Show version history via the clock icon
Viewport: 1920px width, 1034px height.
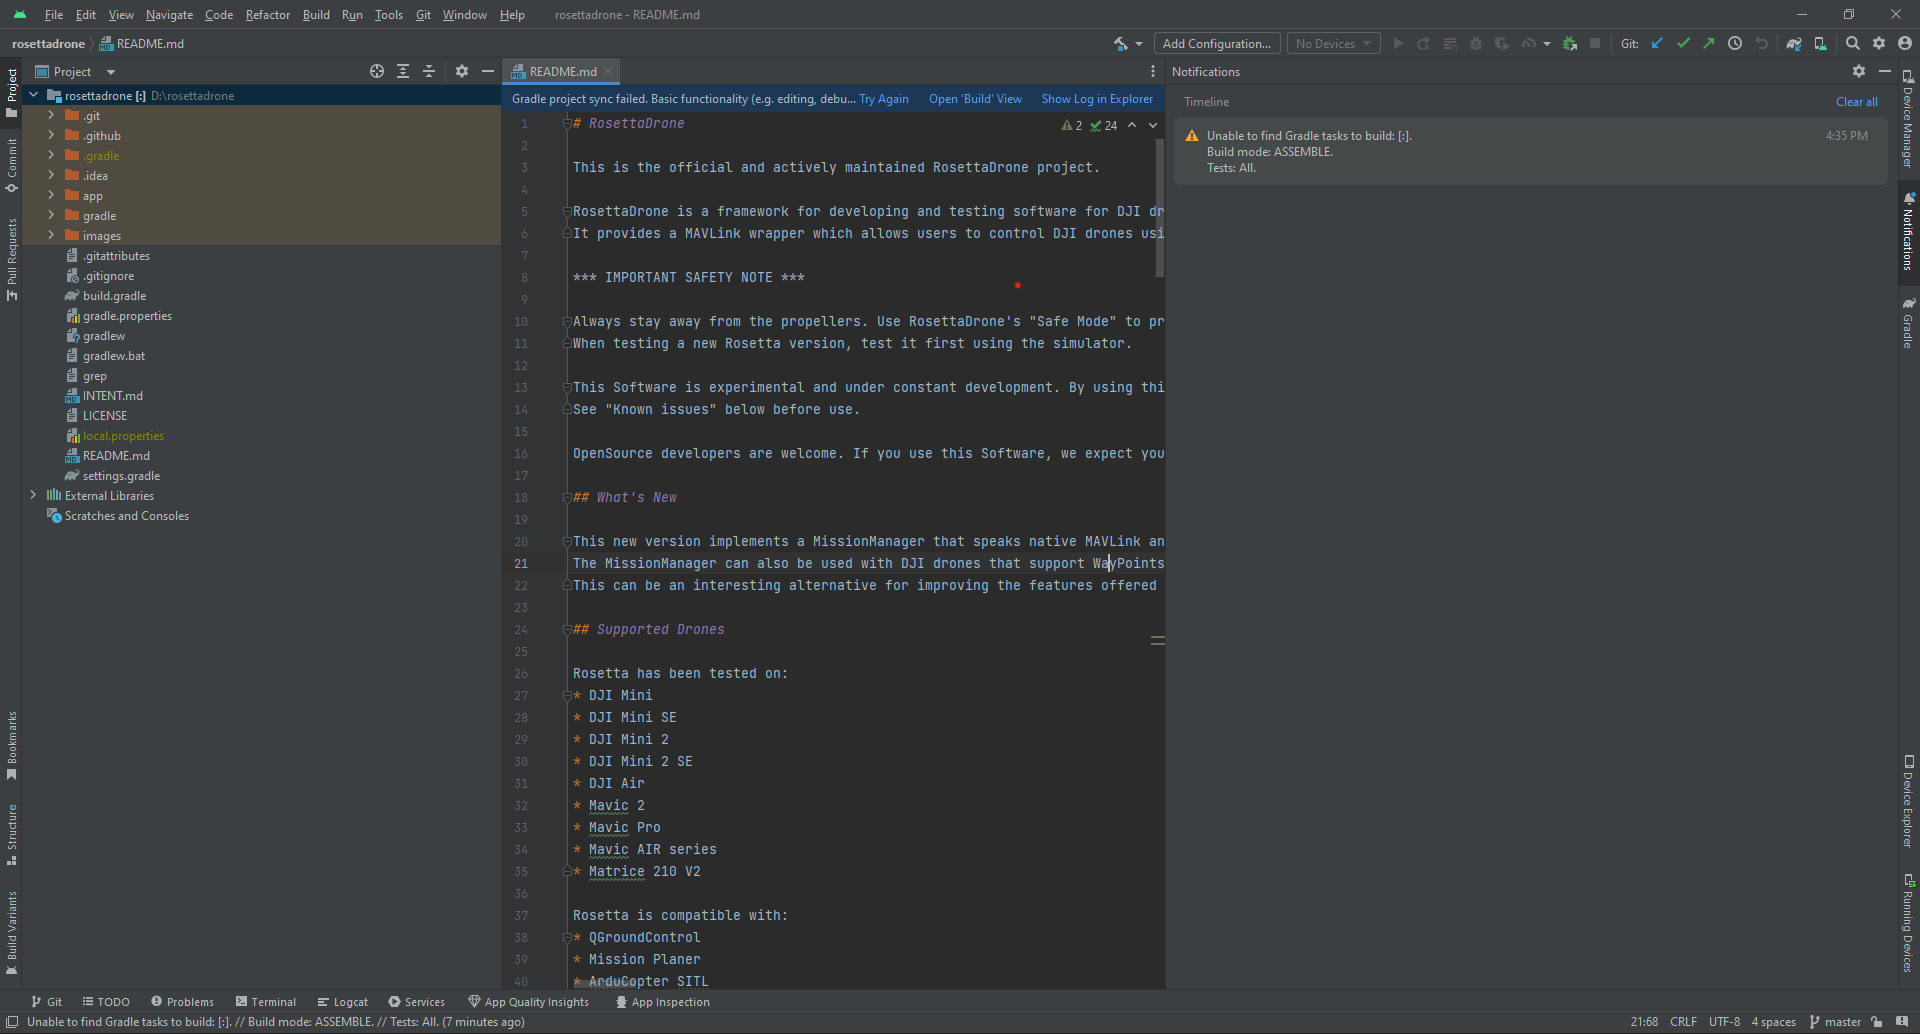coord(1735,43)
